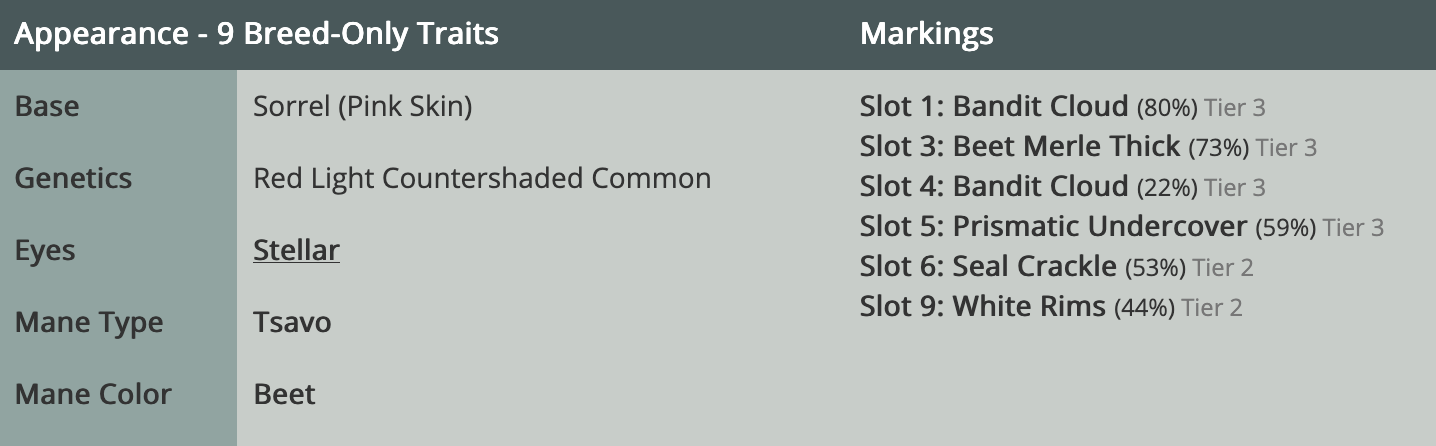The height and width of the screenshot is (446, 1436).
Task: Click the Mane Color row label
Action: pyautogui.click(x=93, y=394)
